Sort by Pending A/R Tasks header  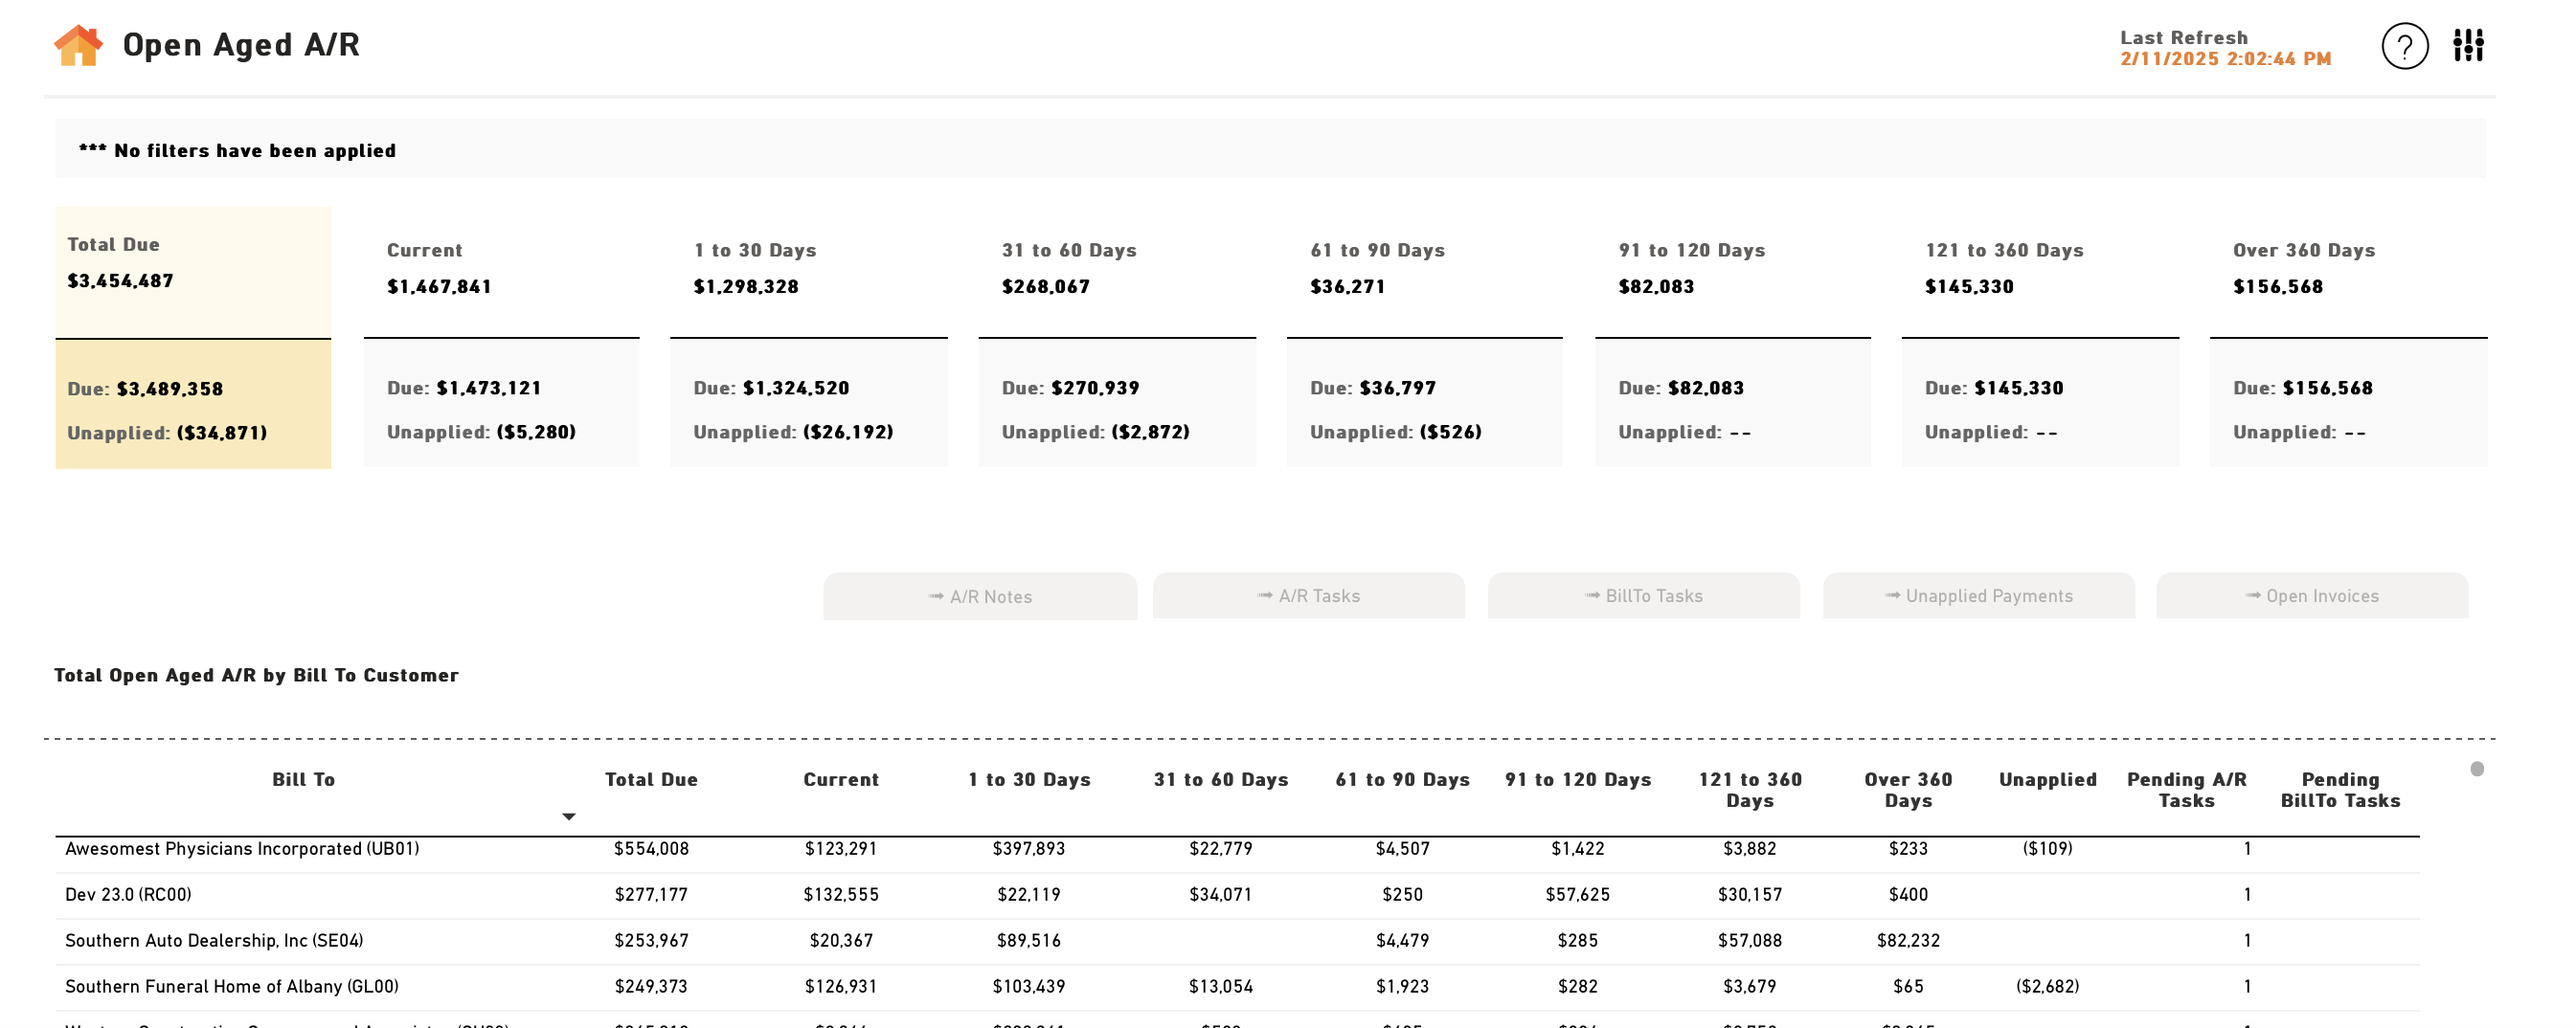pos(2186,790)
